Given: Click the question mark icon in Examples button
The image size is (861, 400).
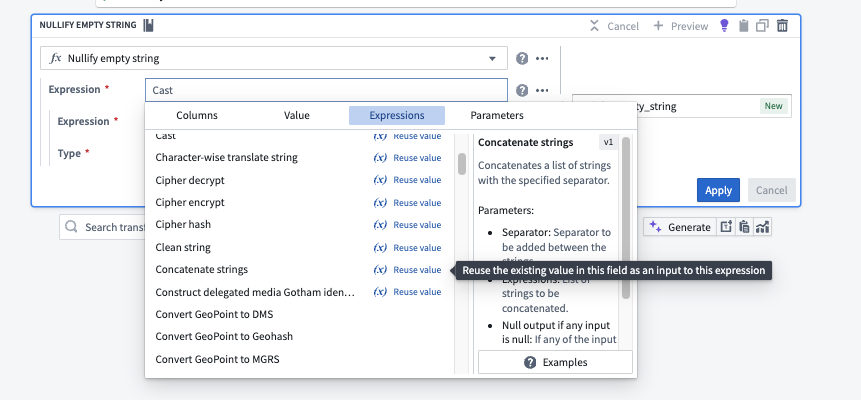Looking at the screenshot, I should [x=530, y=362].
